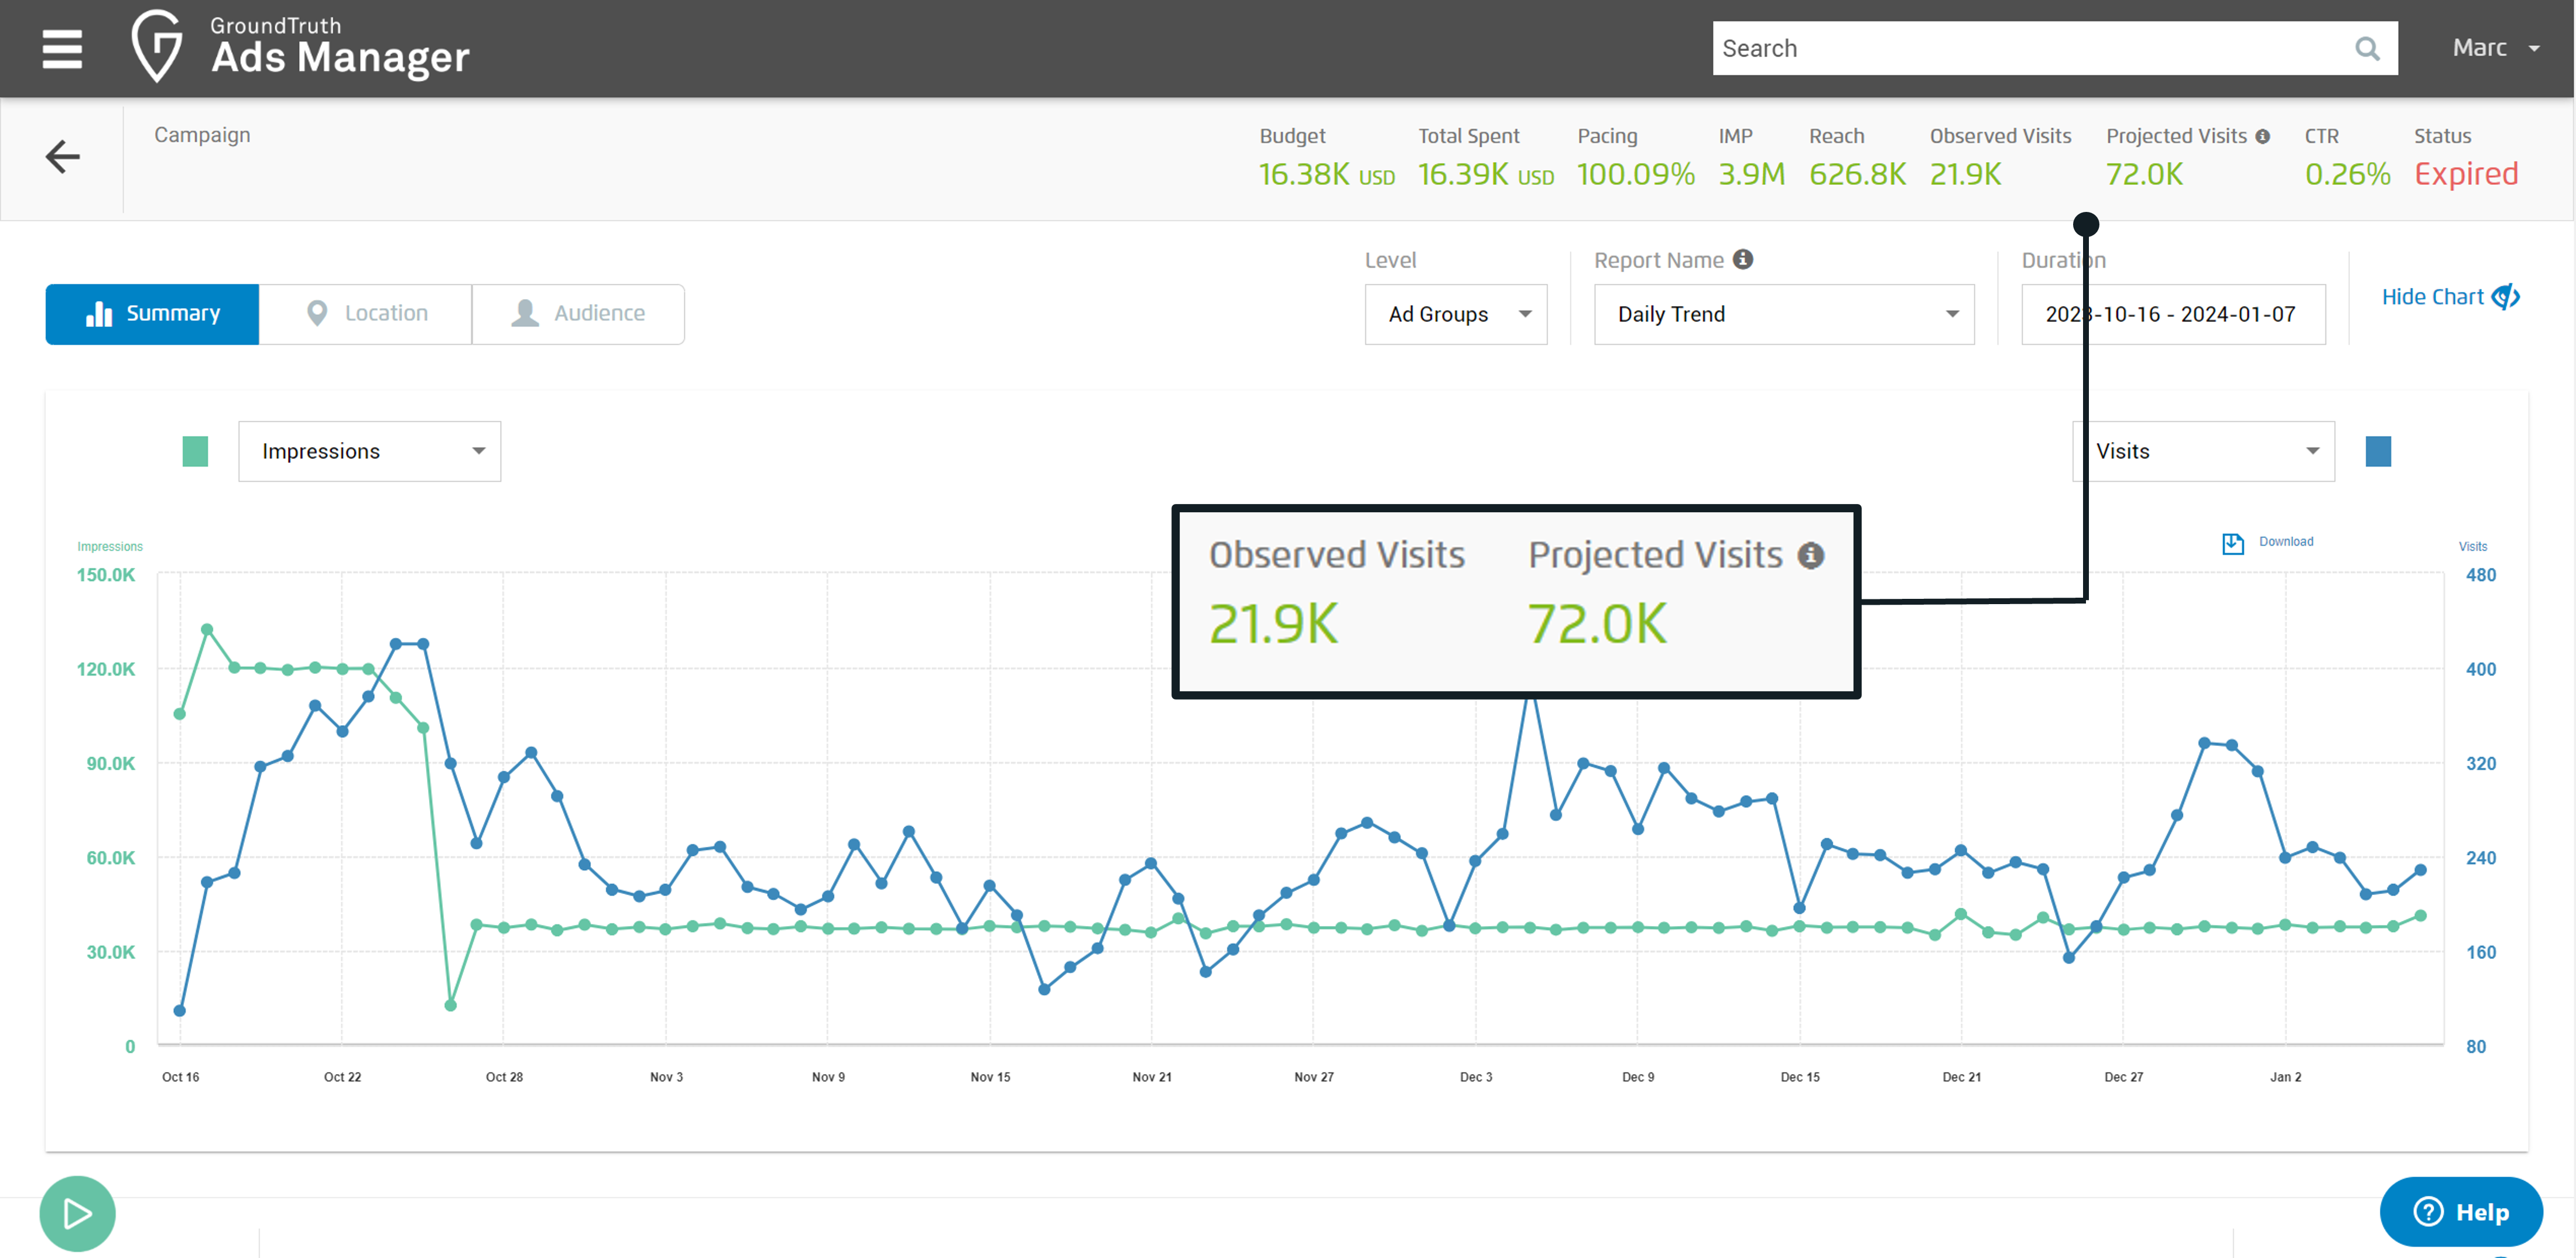This screenshot has height=1258, width=2576.
Task: Click the Dec 3 axis label
Action: coord(1475,1076)
